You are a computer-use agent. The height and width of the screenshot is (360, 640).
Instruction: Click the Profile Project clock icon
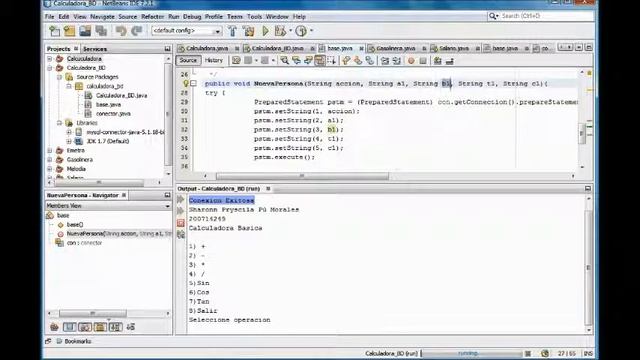tap(301, 31)
